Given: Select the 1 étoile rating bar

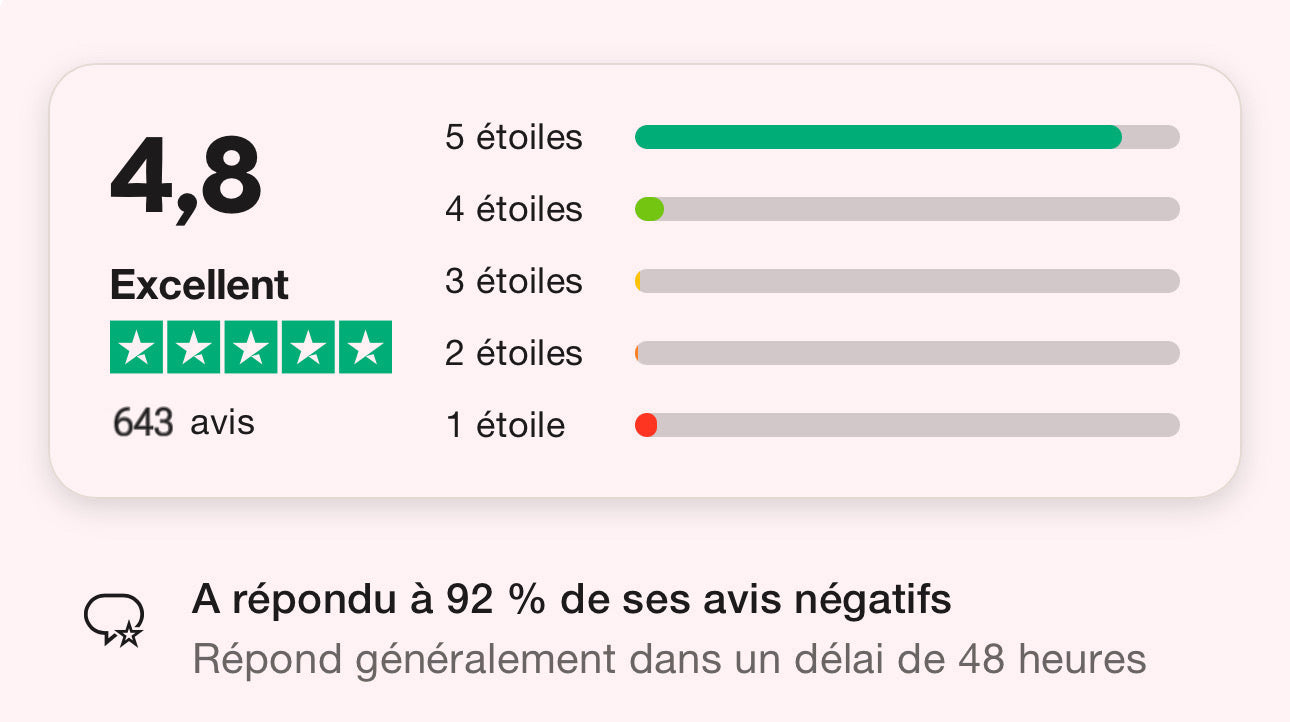Looking at the screenshot, I should [x=907, y=425].
